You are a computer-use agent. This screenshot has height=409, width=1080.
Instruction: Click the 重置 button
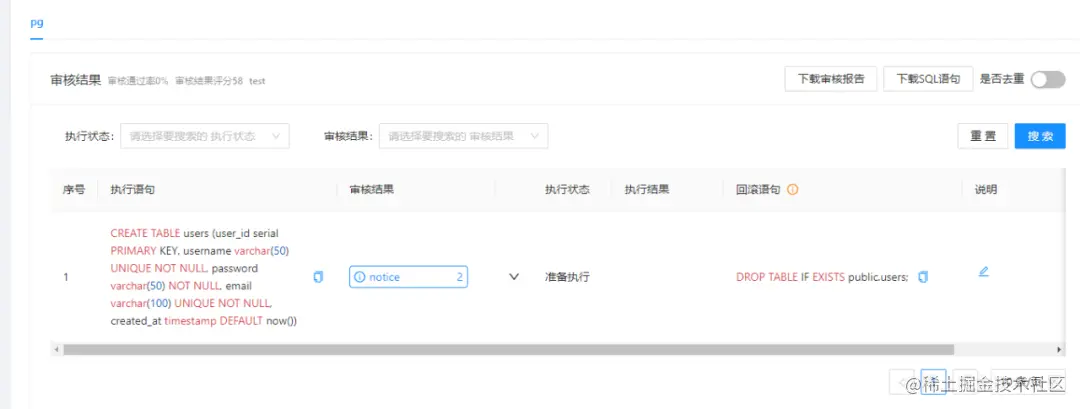(x=983, y=136)
